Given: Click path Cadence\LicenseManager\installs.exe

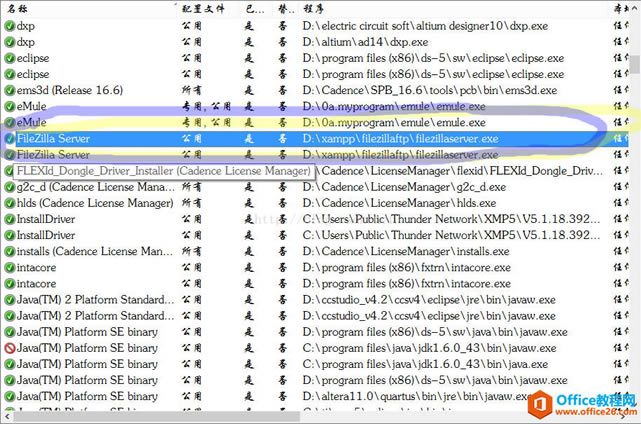Looking at the screenshot, I should point(406,251).
